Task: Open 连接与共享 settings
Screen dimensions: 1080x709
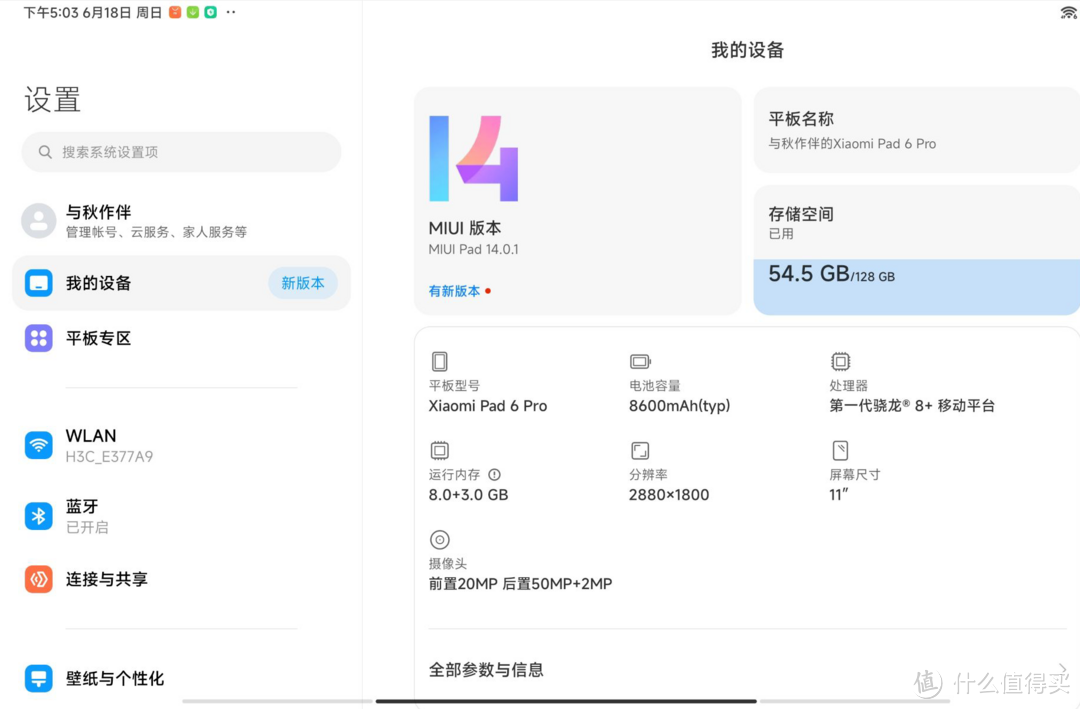Action: 181,579
